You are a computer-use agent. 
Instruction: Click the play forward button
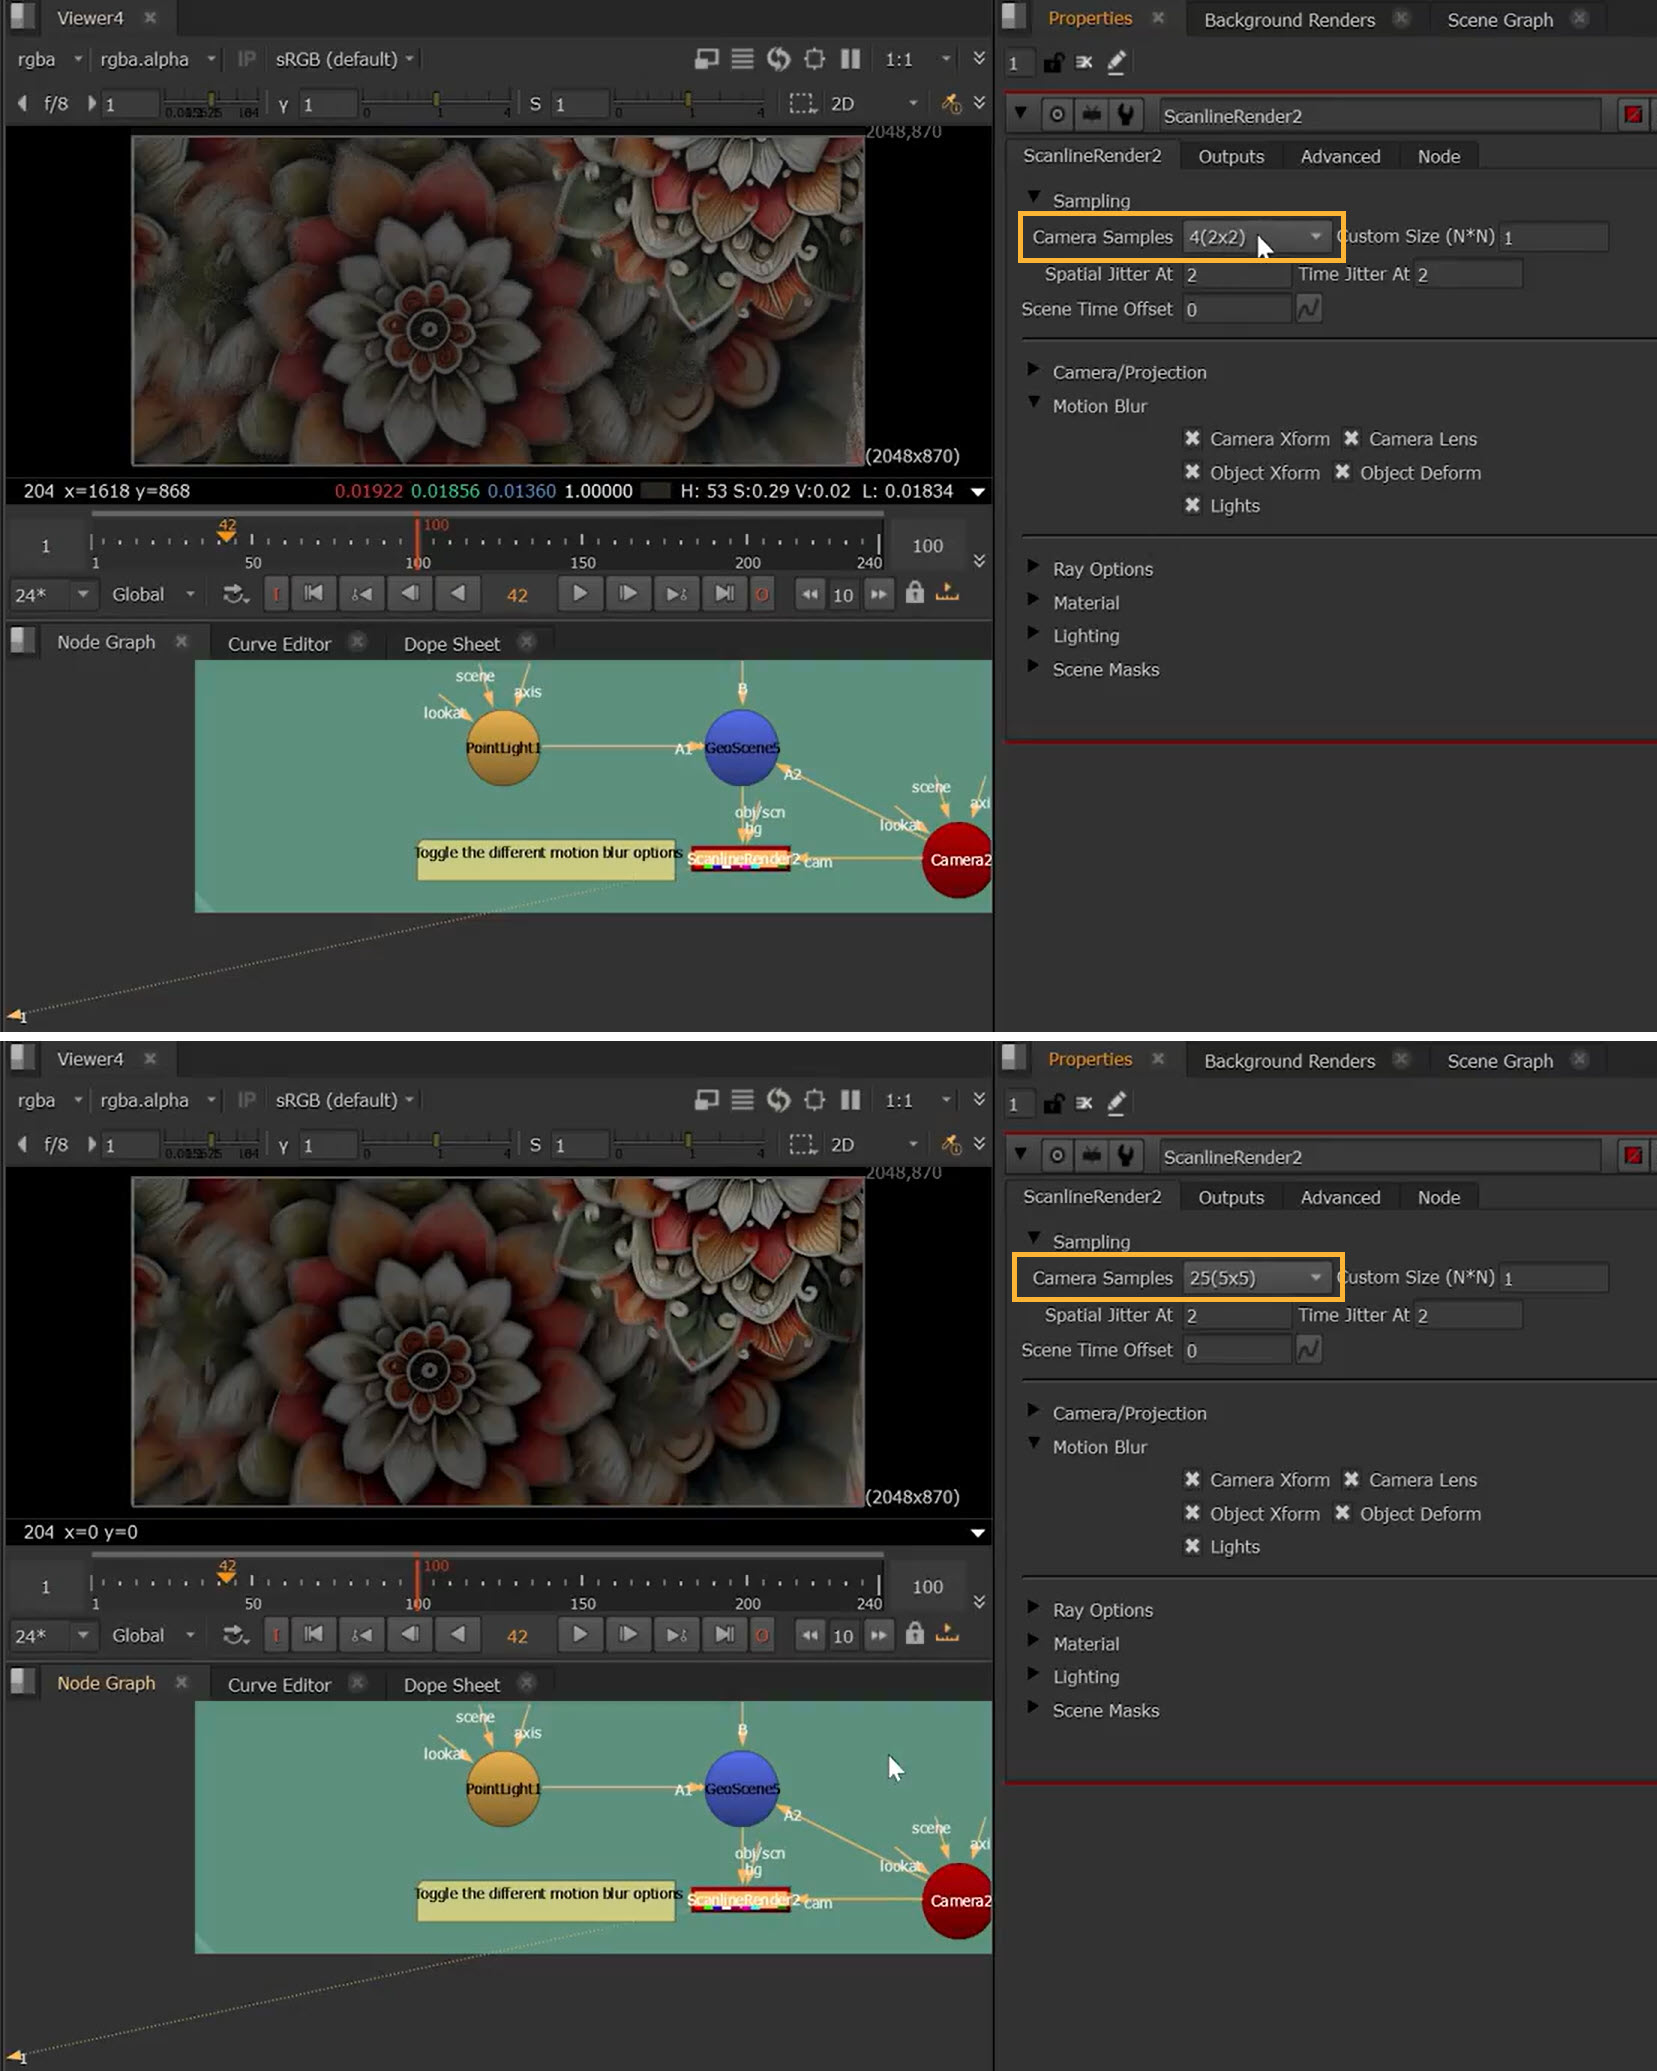tap(580, 594)
